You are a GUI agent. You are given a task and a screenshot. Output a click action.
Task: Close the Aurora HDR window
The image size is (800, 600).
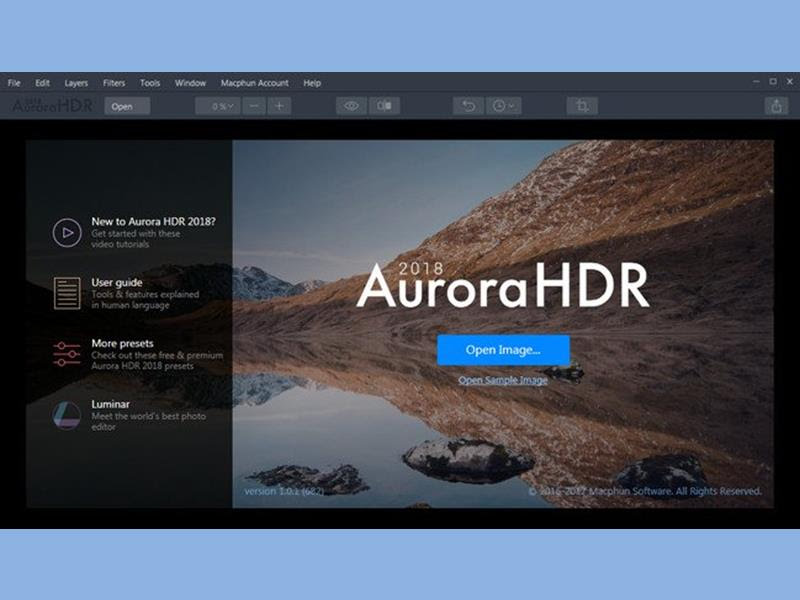(x=790, y=82)
